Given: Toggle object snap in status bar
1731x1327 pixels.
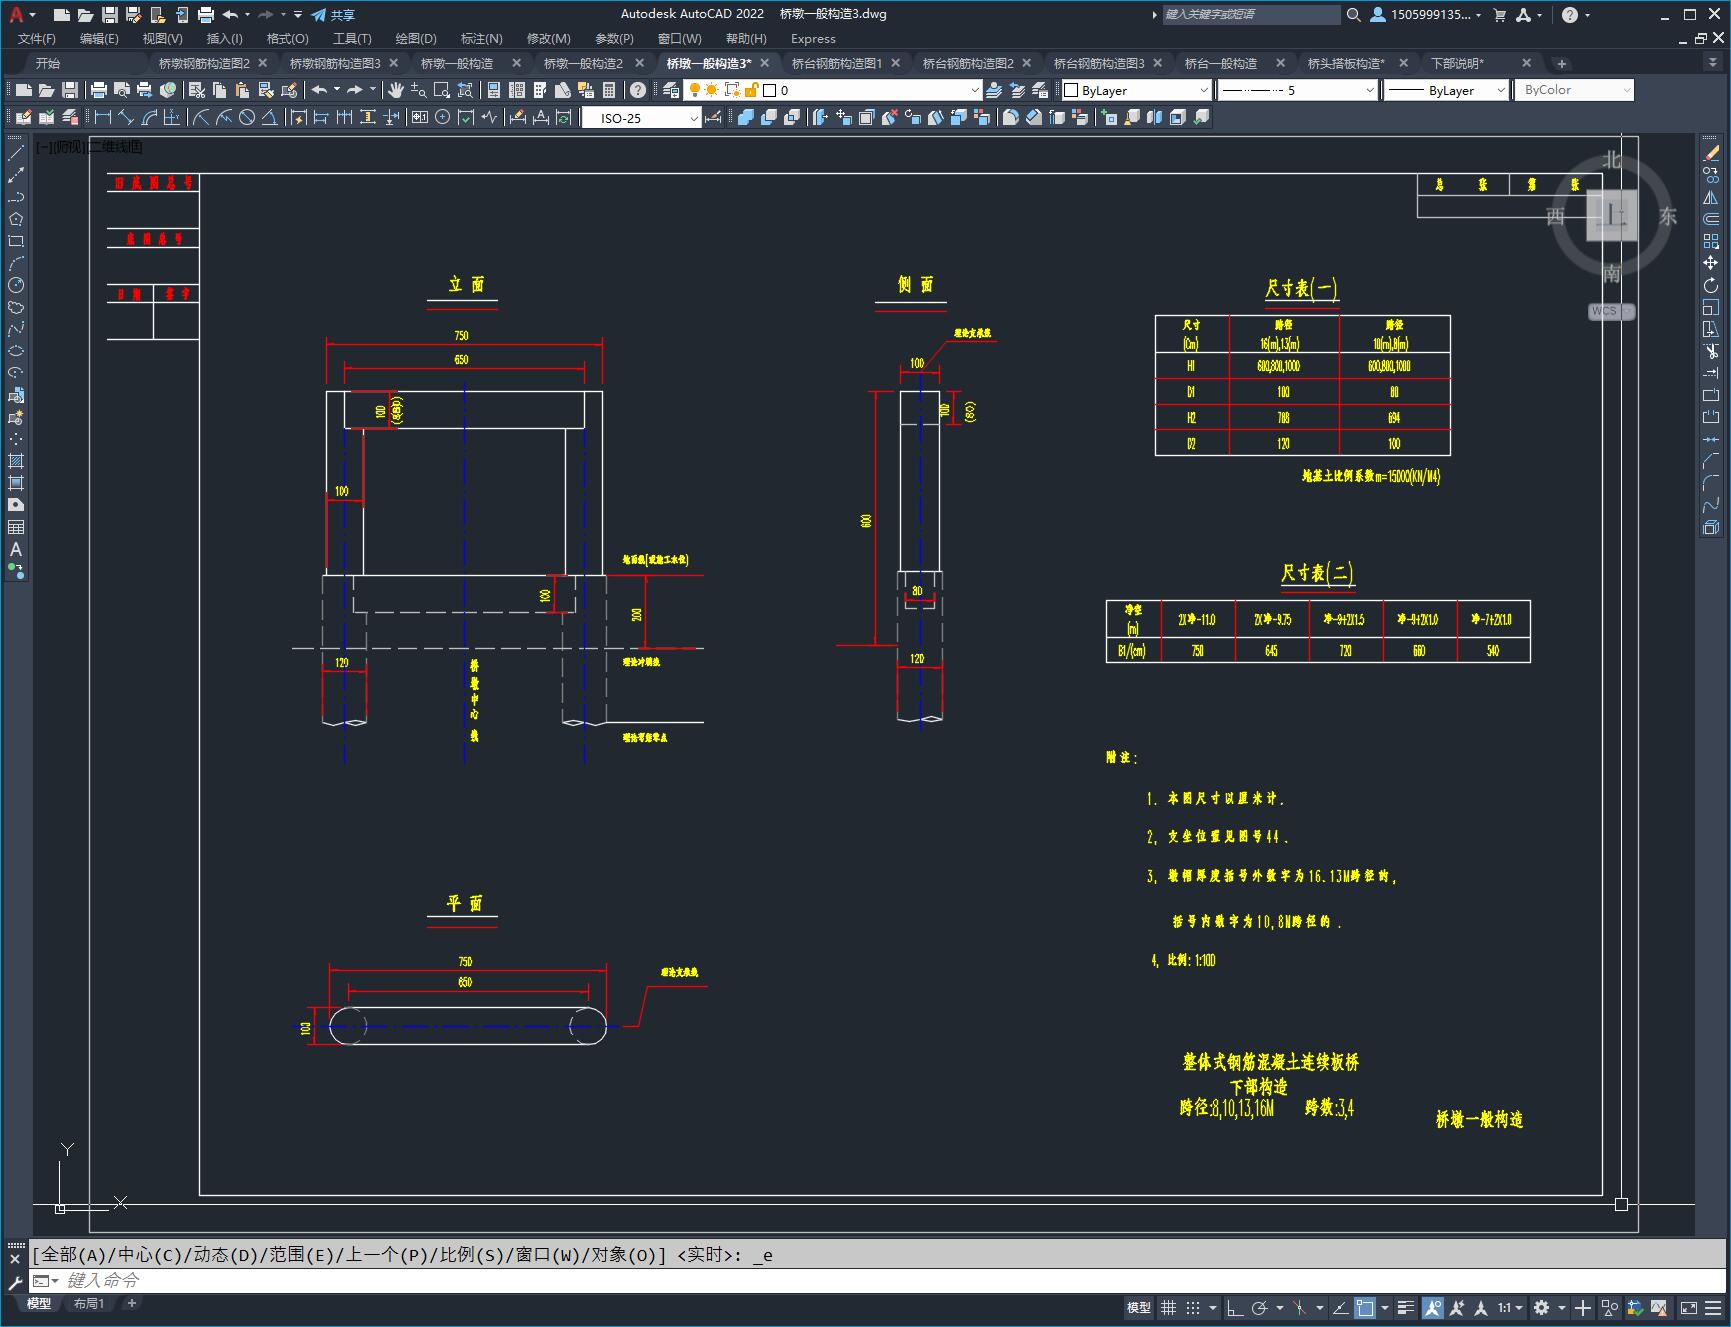Looking at the screenshot, I should point(1365,1307).
